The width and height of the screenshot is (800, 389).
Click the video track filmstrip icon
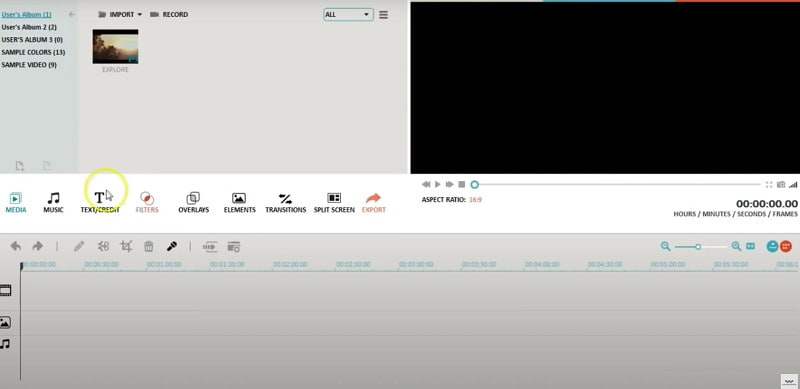(6, 290)
